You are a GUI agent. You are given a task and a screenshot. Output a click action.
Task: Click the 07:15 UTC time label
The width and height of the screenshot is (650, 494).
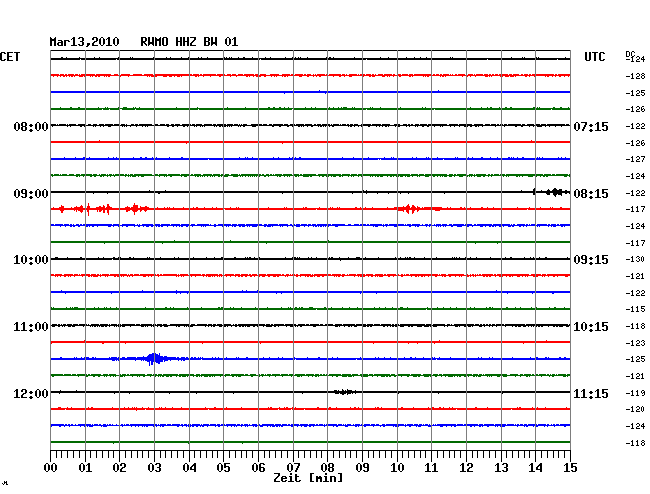pos(591,126)
